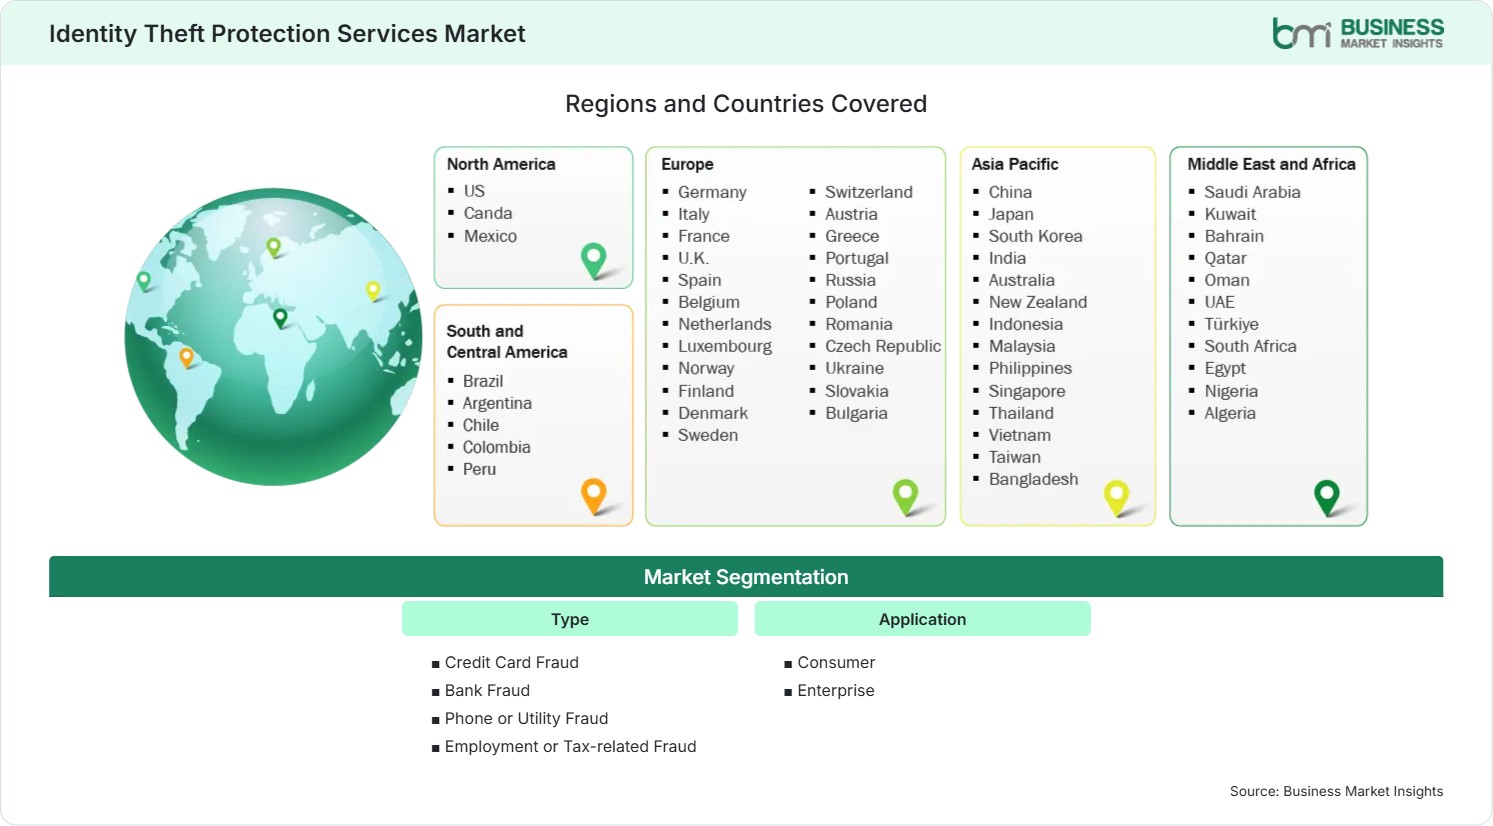Viewport: 1493px width, 826px height.
Task: Click the yellow pin on the globe over Asia
Action: (373, 291)
